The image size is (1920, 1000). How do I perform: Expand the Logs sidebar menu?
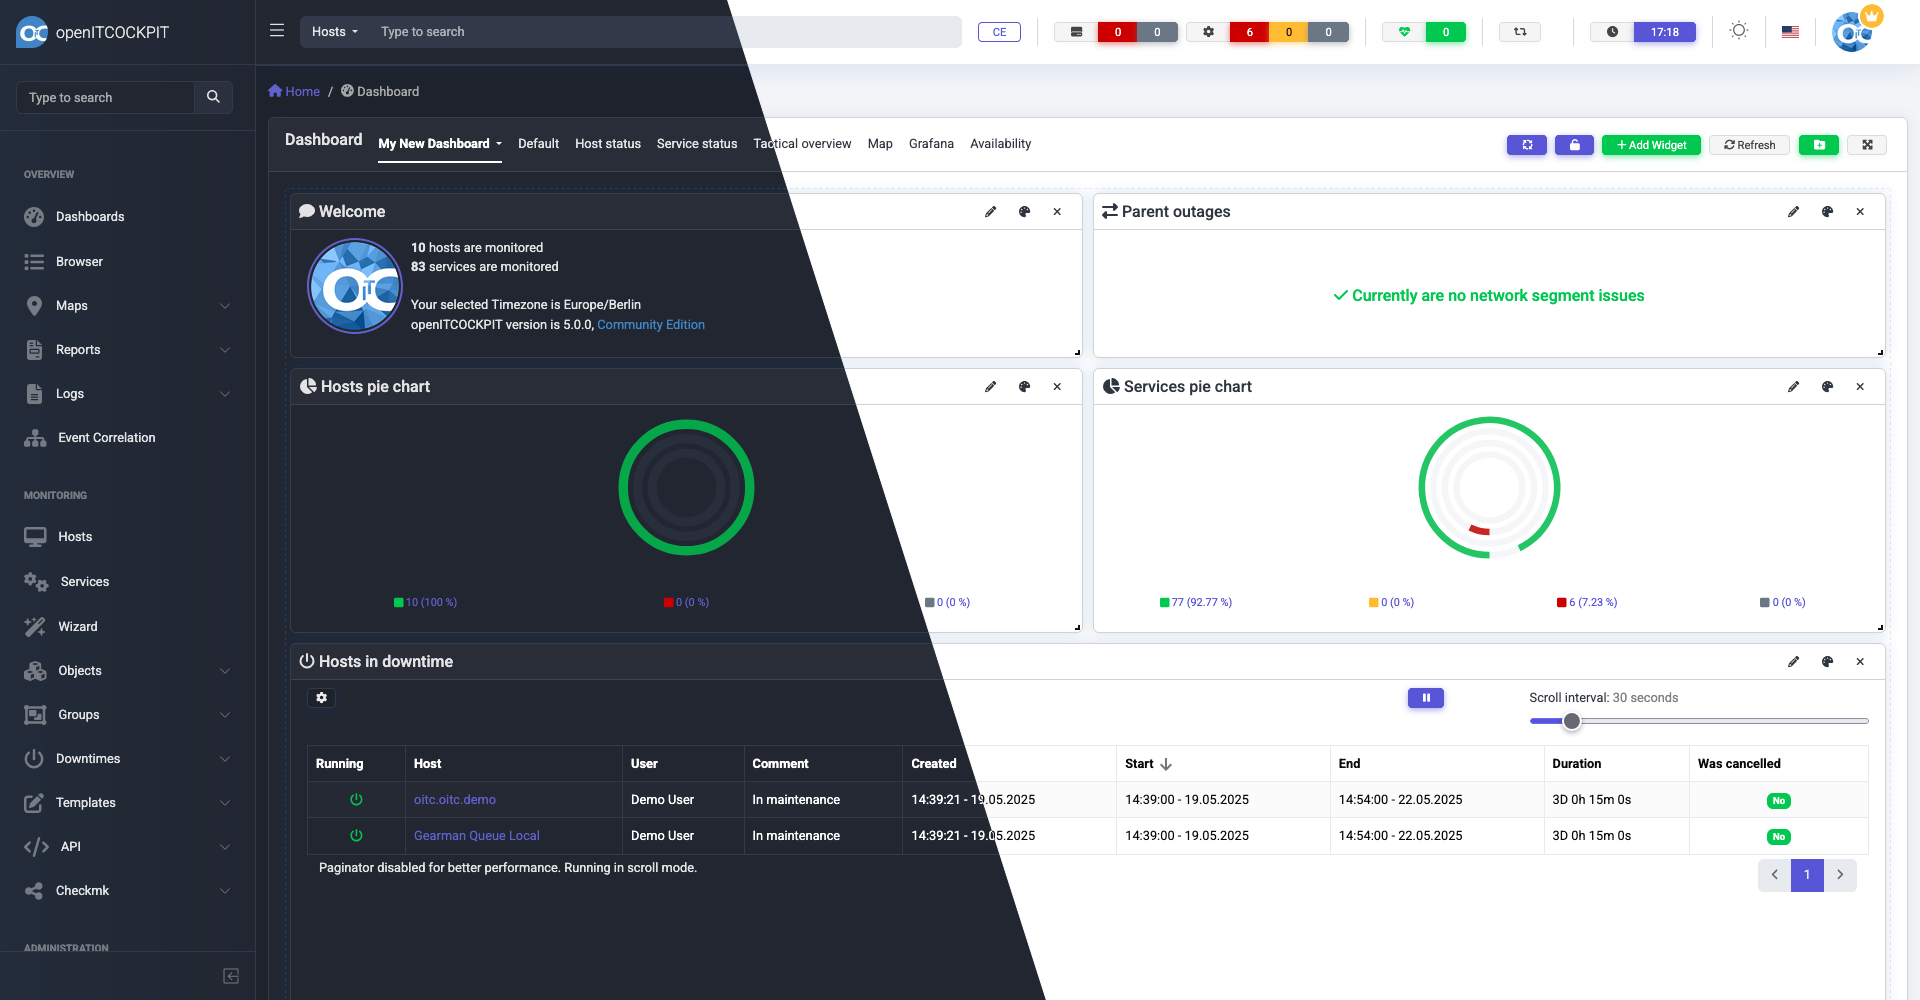pos(127,394)
